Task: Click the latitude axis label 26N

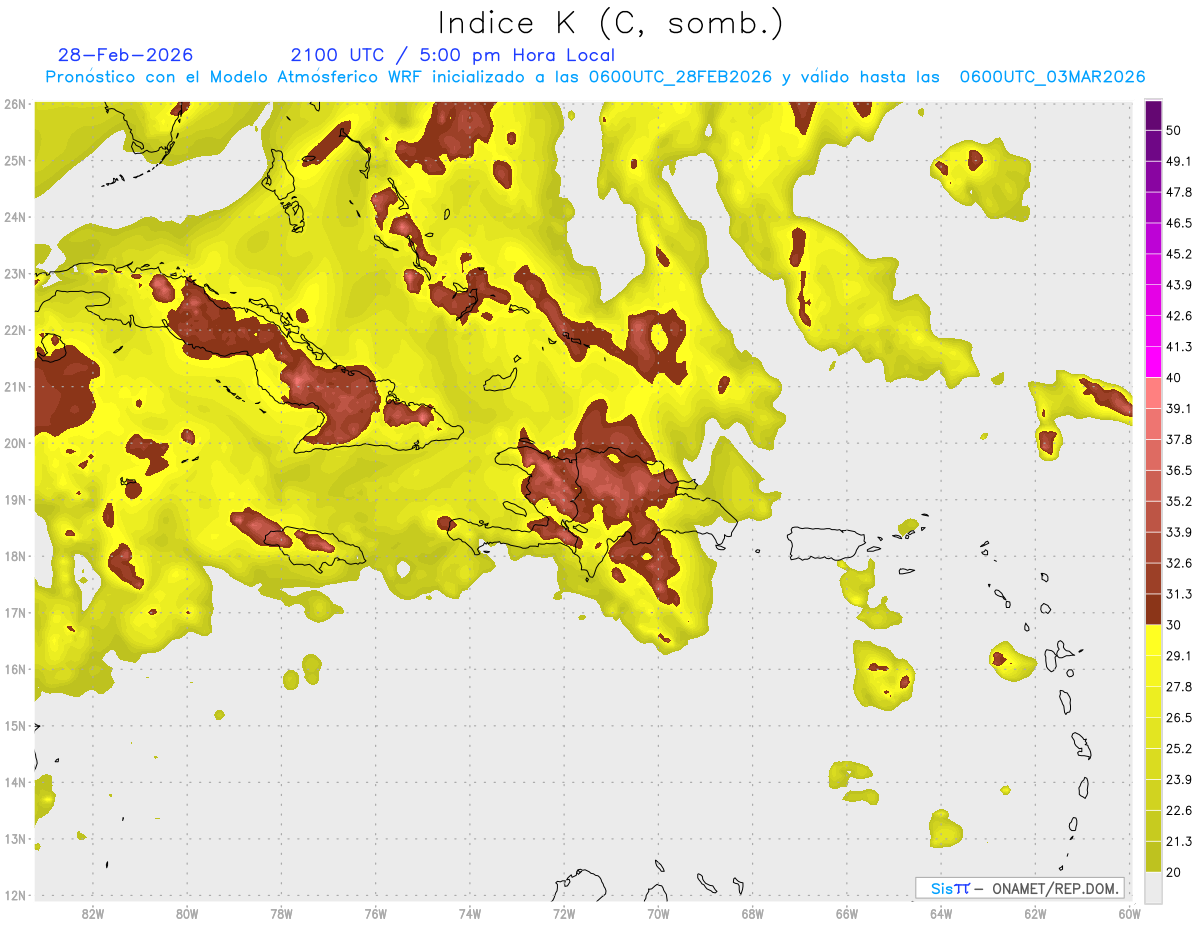Action: point(15,104)
